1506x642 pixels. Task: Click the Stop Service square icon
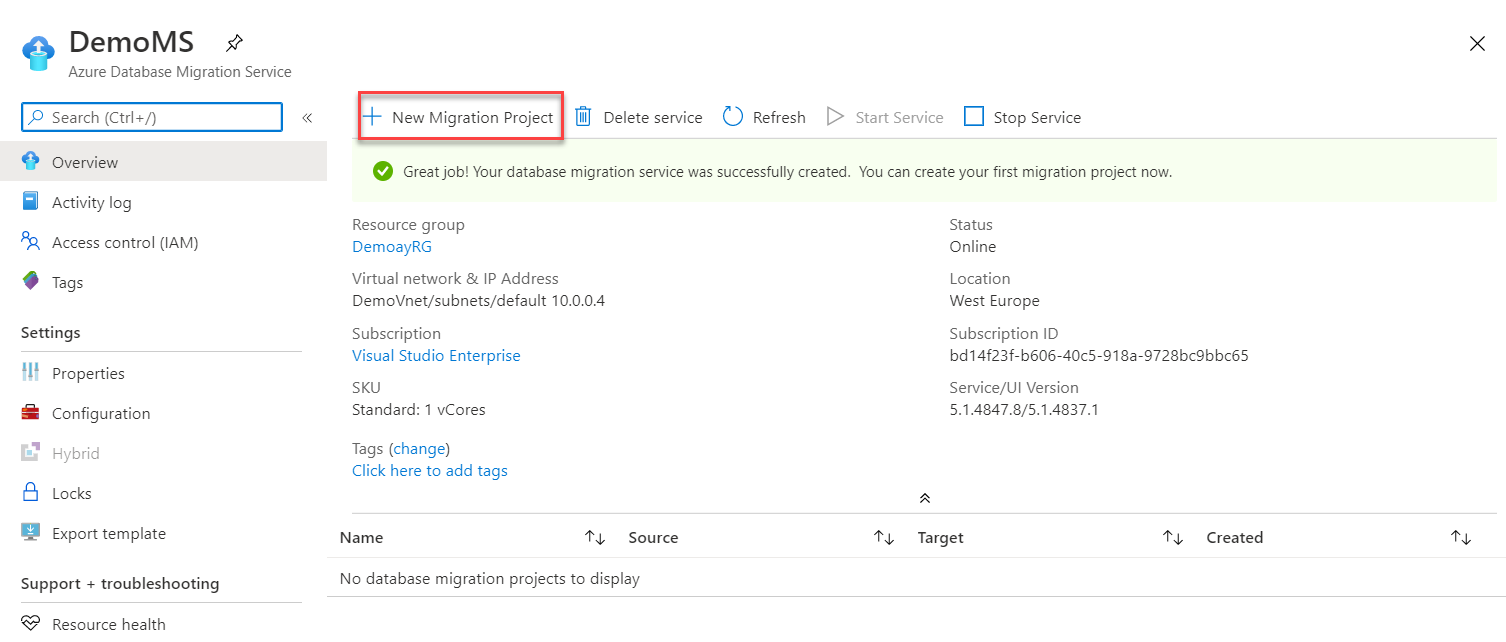click(x=973, y=117)
